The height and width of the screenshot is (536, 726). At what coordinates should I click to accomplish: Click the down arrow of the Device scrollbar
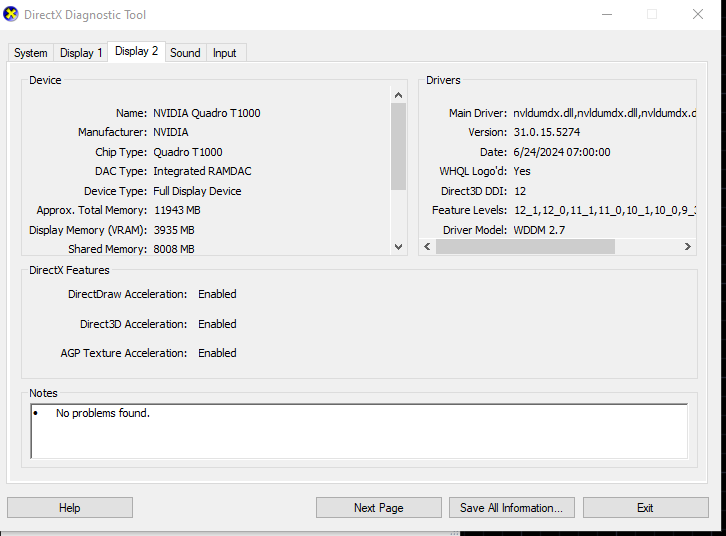click(398, 247)
